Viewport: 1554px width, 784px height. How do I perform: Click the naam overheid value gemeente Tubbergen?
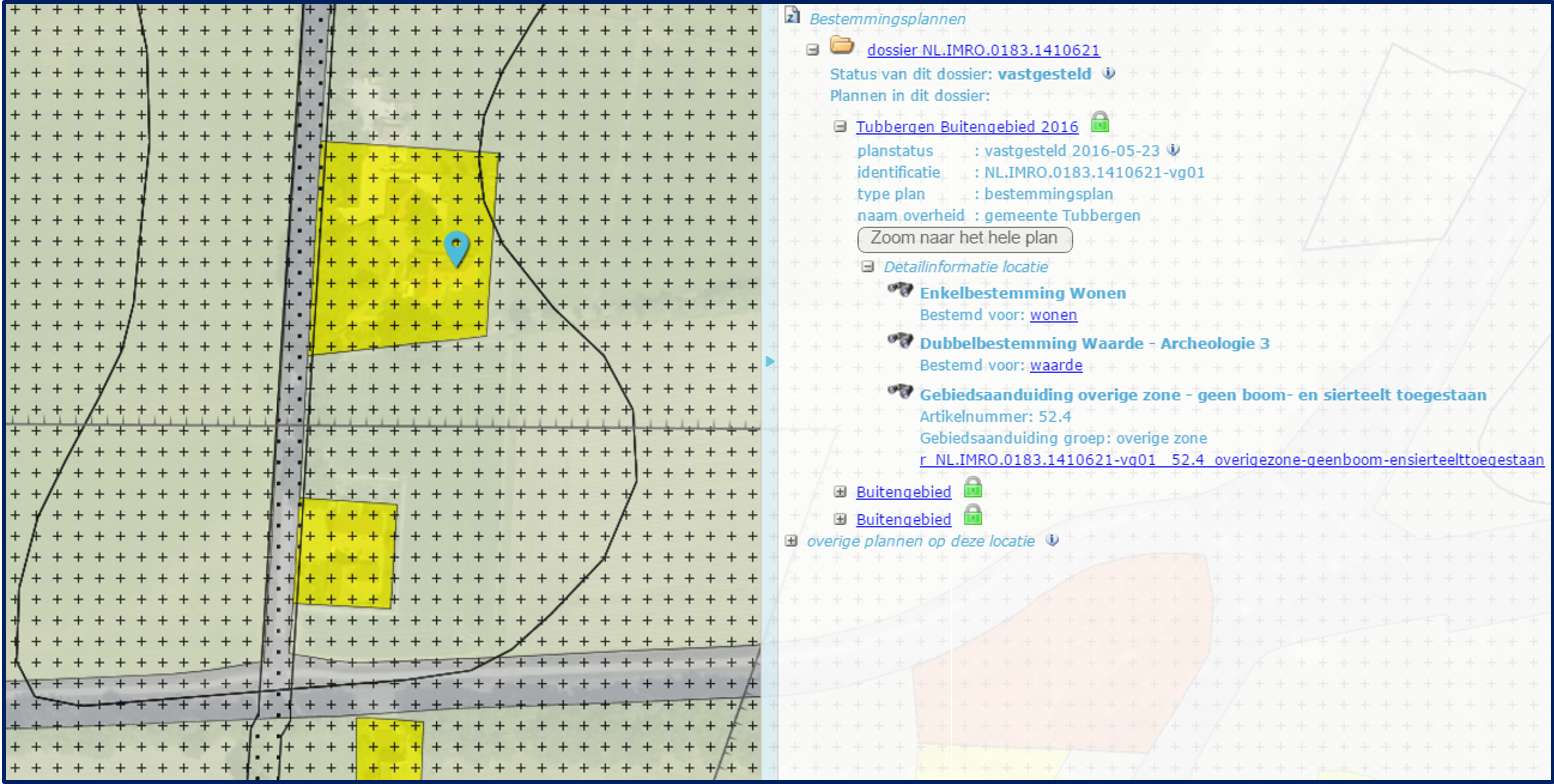pyautogui.click(x=1062, y=216)
